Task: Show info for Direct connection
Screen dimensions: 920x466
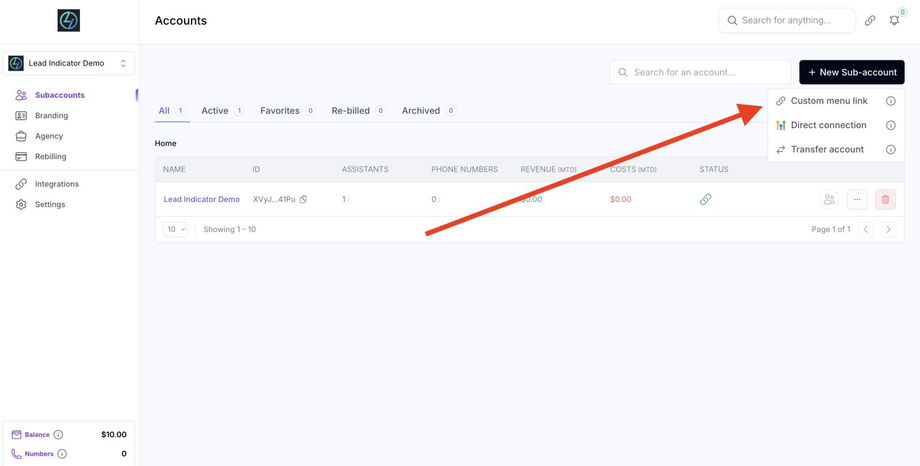Action: [x=891, y=125]
